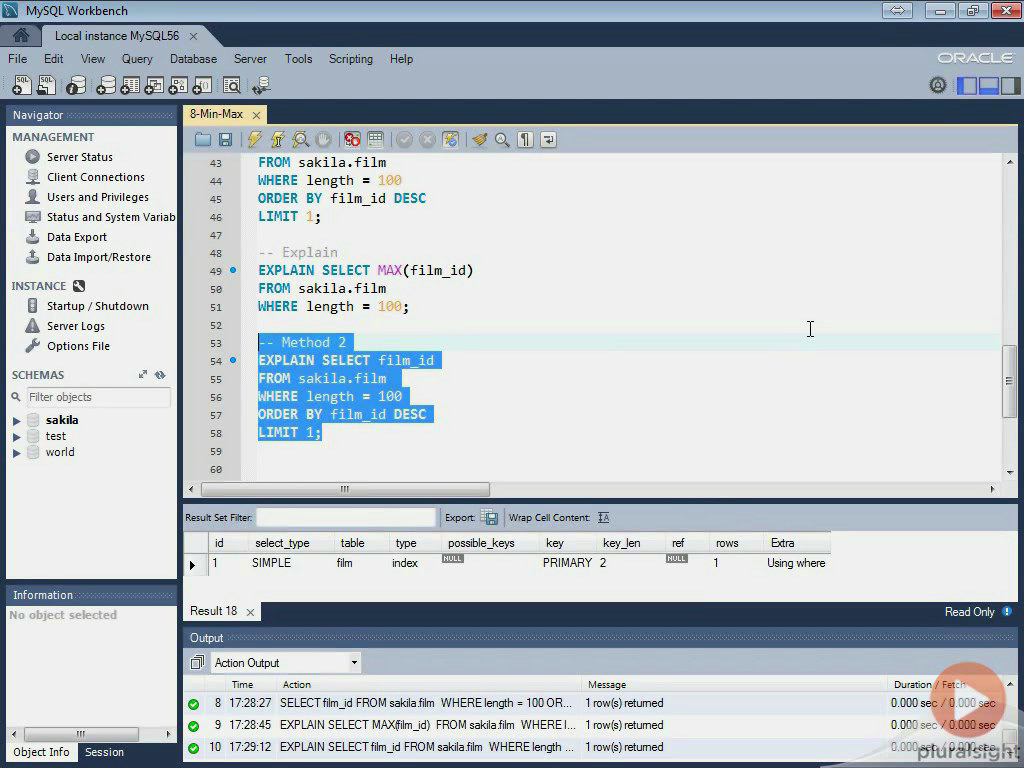Open the File menu
This screenshot has height=768, width=1024.
tap(18, 59)
